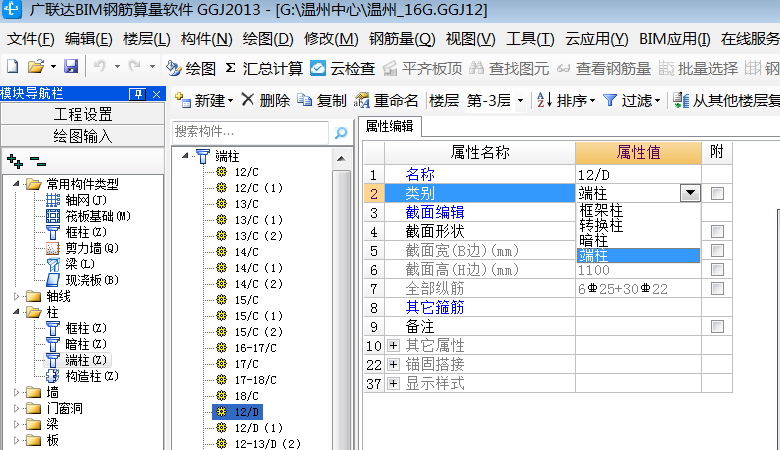Open the 楼层(L) menu
The height and width of the screenshot is (450, 780).
pos(147,39)
